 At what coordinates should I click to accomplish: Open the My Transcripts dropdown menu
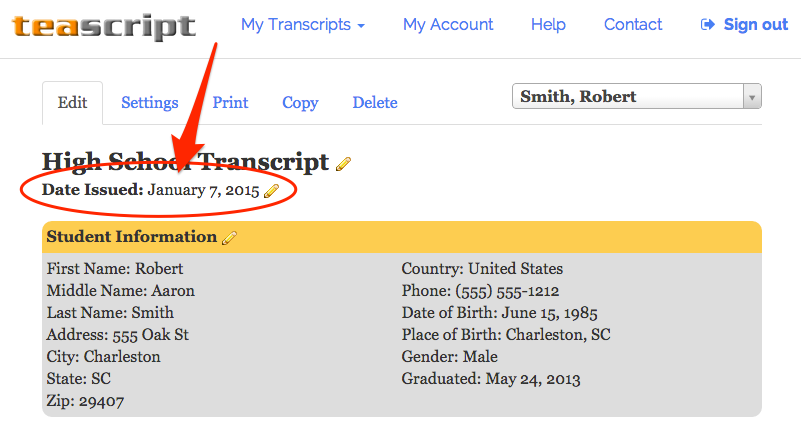(303, 25)
